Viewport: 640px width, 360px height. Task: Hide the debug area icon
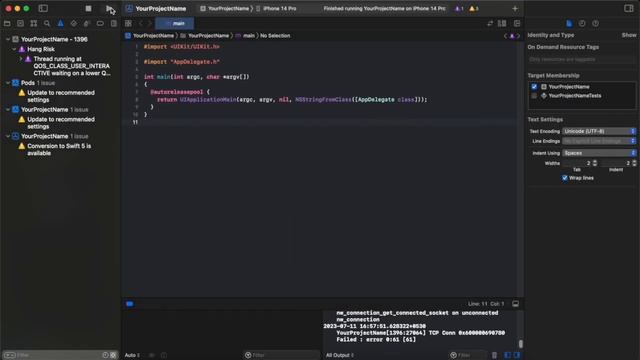tap(516, 304)
